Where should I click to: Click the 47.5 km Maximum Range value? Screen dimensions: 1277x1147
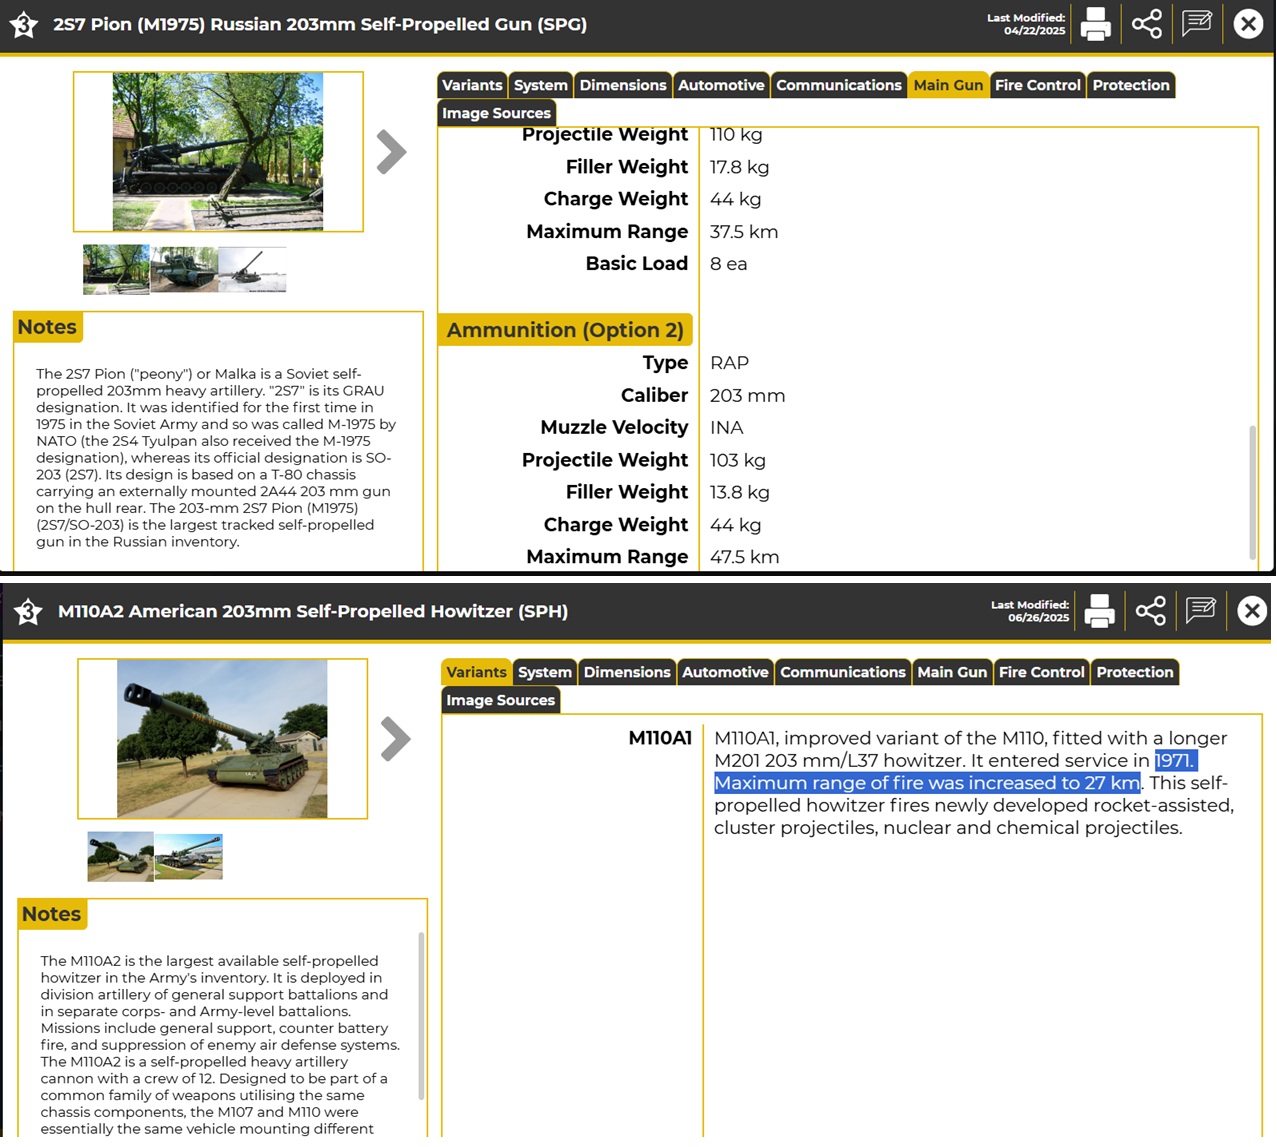tap(745, 557)
